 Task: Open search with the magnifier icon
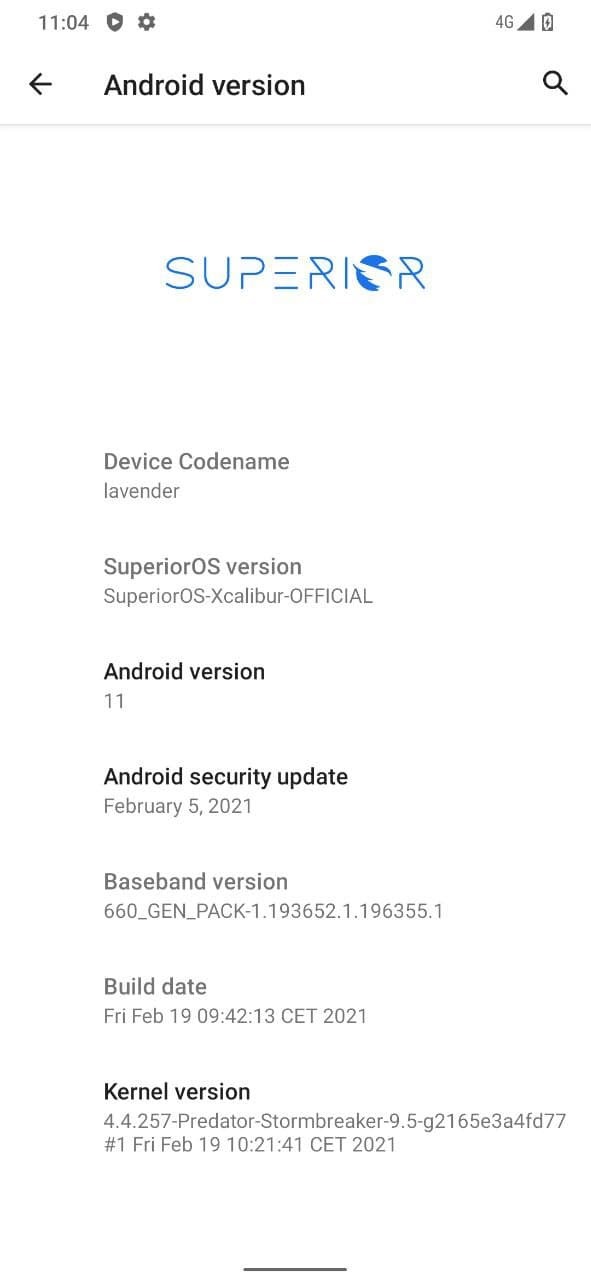pyautogui.click(x=555, y=83)
